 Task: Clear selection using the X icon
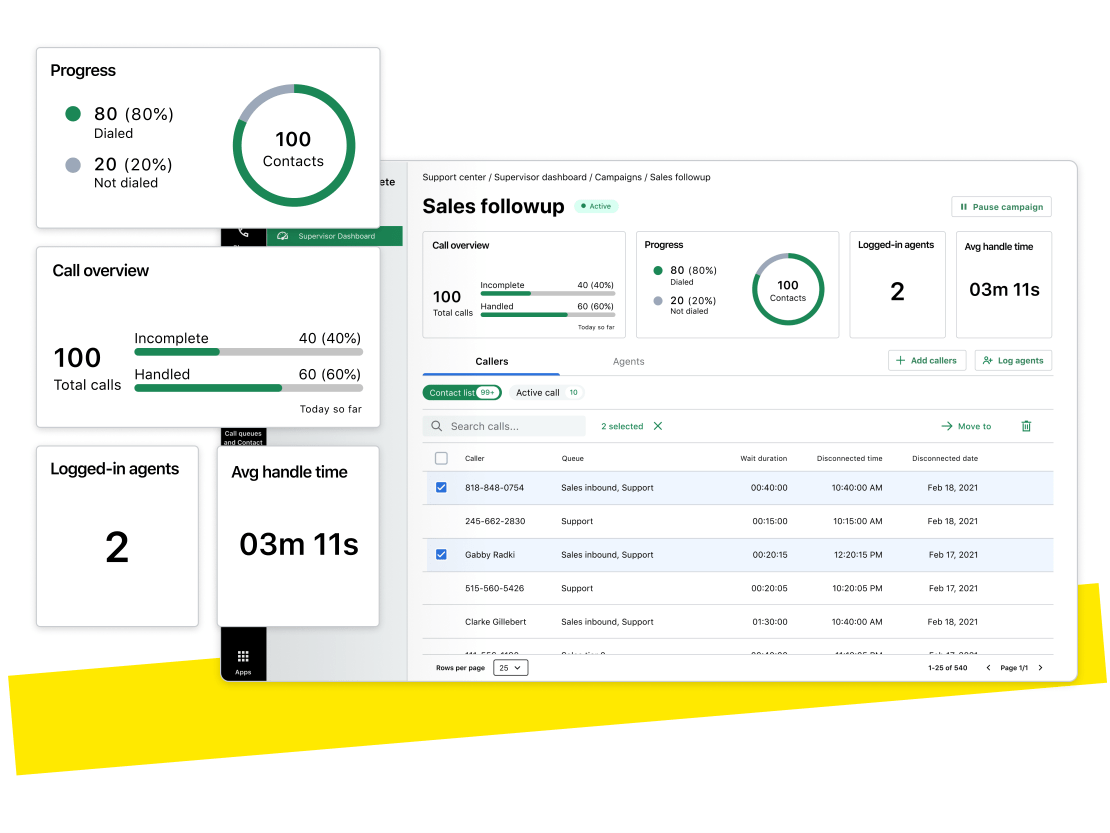pyautogui.click(x=657, y=426)
